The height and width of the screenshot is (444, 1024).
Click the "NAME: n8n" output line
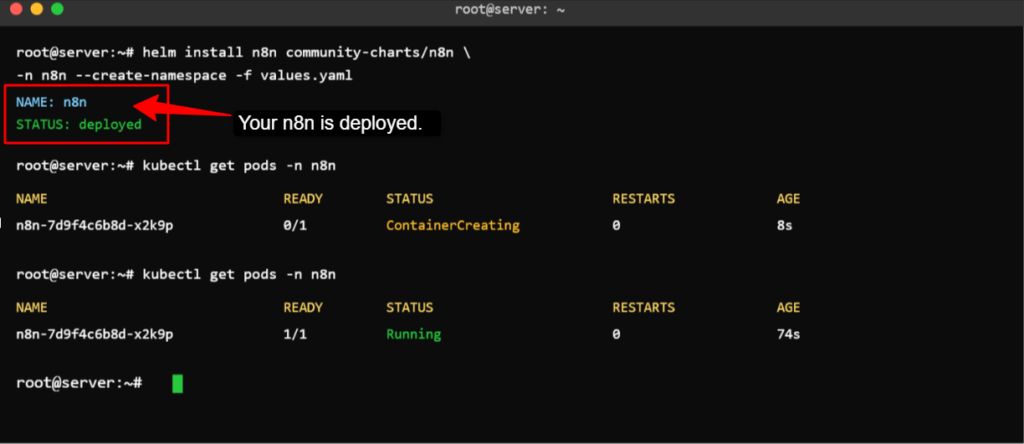point(52,102)
